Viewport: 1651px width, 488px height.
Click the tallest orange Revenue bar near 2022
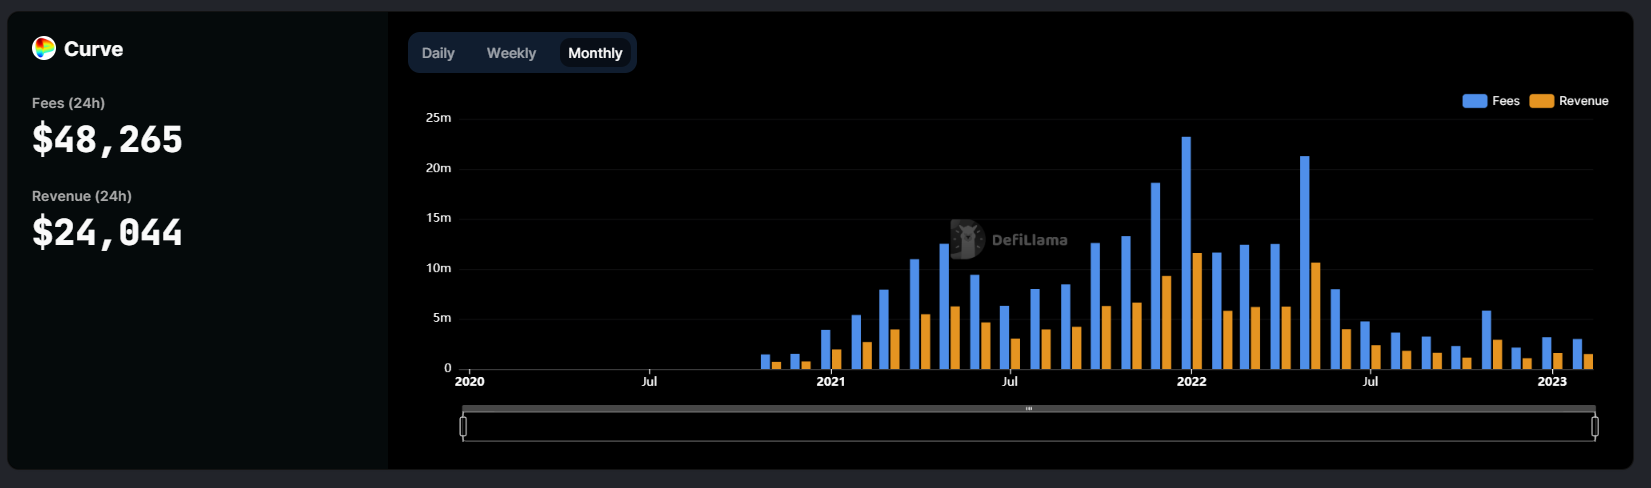pos(1197,311)
